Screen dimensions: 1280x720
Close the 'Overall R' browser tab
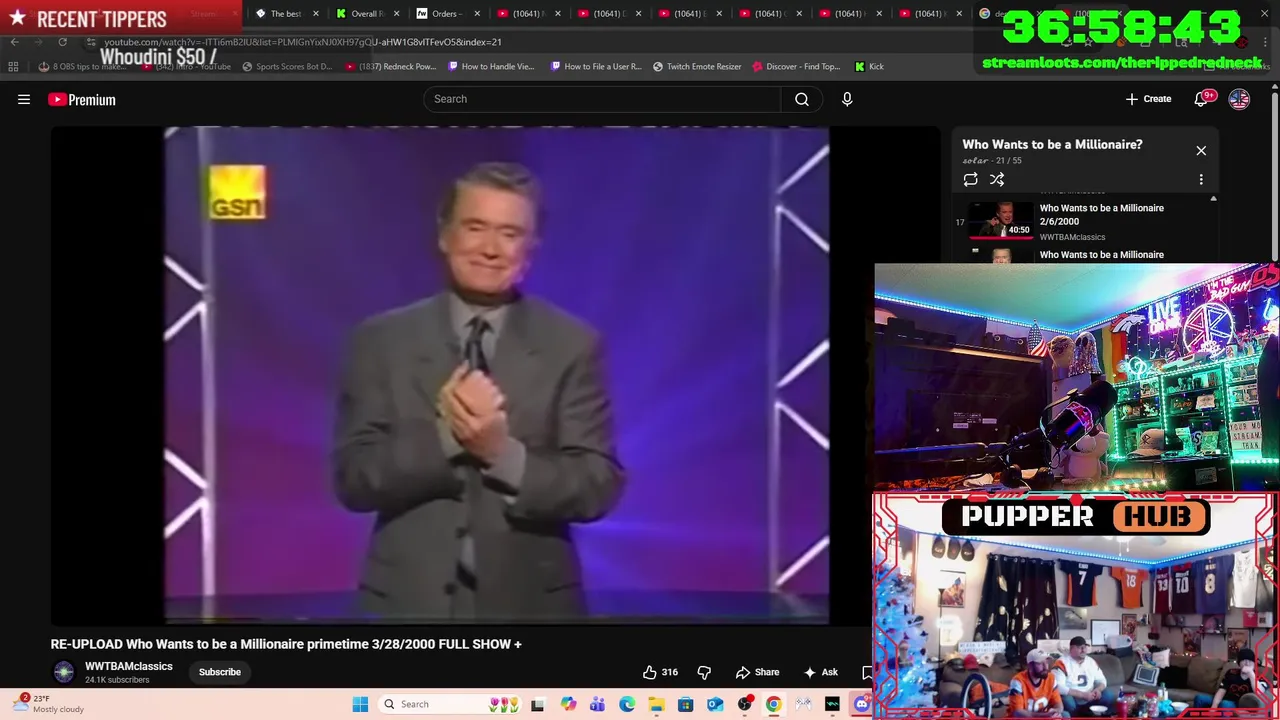(x=396, y=14)
